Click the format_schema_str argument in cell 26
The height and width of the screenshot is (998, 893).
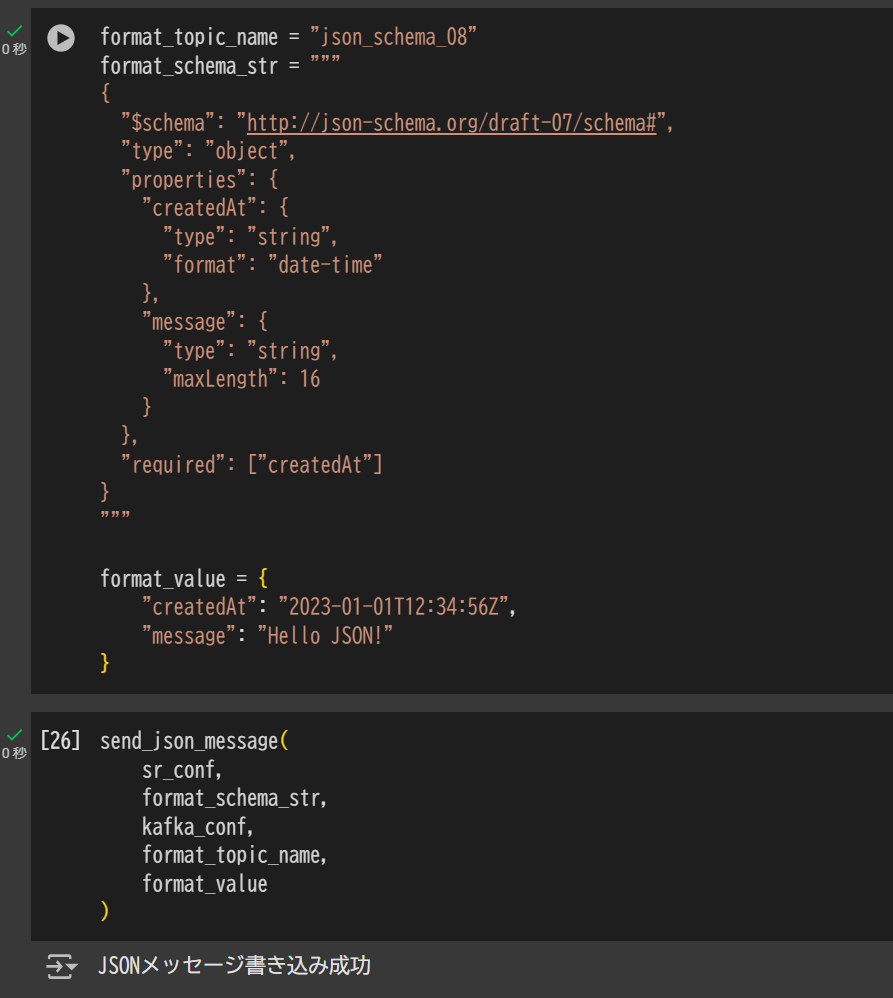234,798
